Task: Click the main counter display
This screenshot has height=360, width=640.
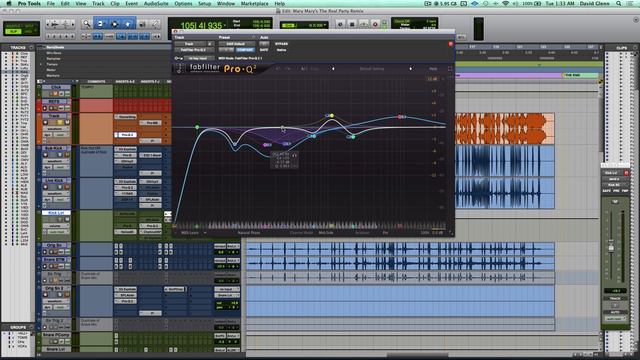Action: [201, 26]
